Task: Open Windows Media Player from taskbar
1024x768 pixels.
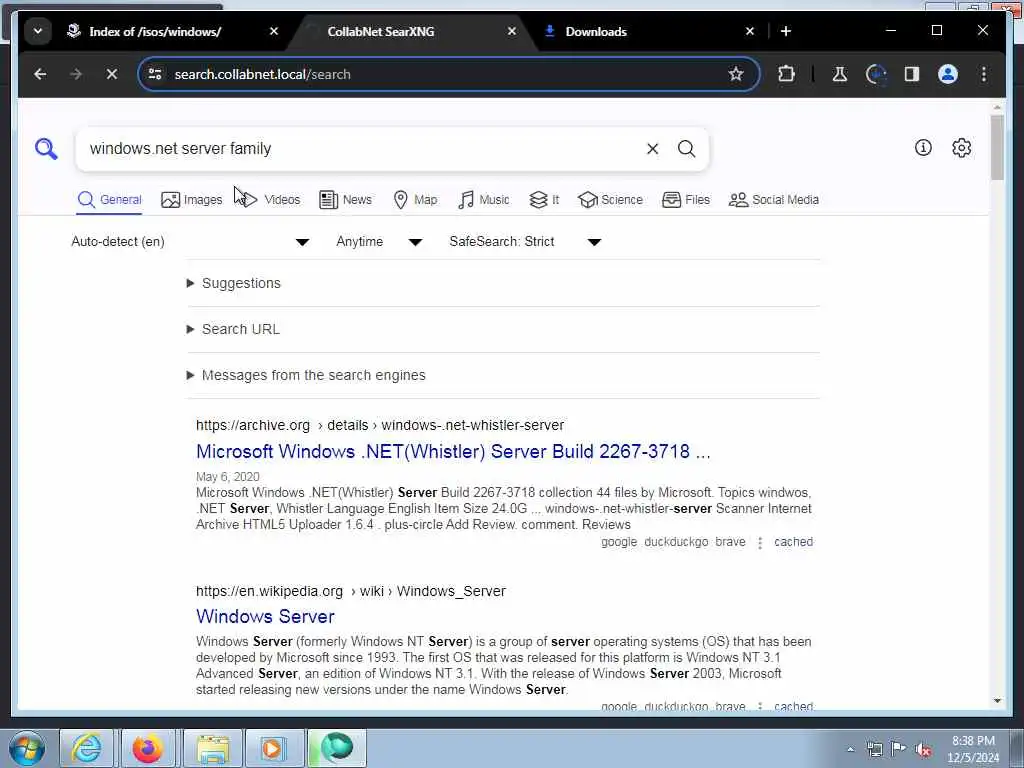Action: (x=274, y=748)
